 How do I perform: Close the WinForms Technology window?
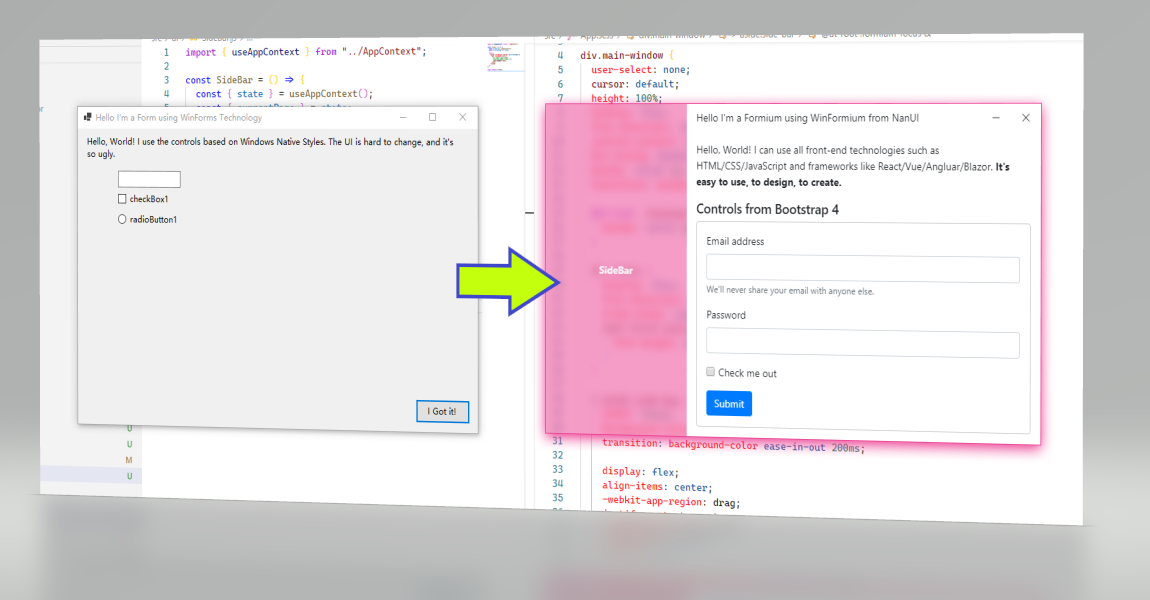pyautogui.click(x=462, y=117)
